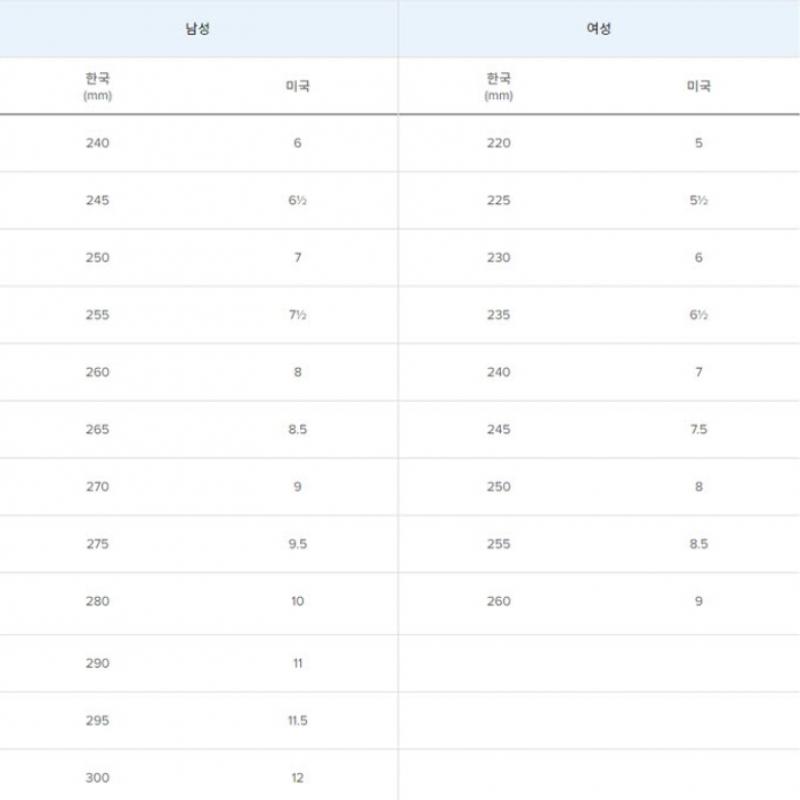
Task: Select women's Korean size 225
Action: click(x=498, y=200)
